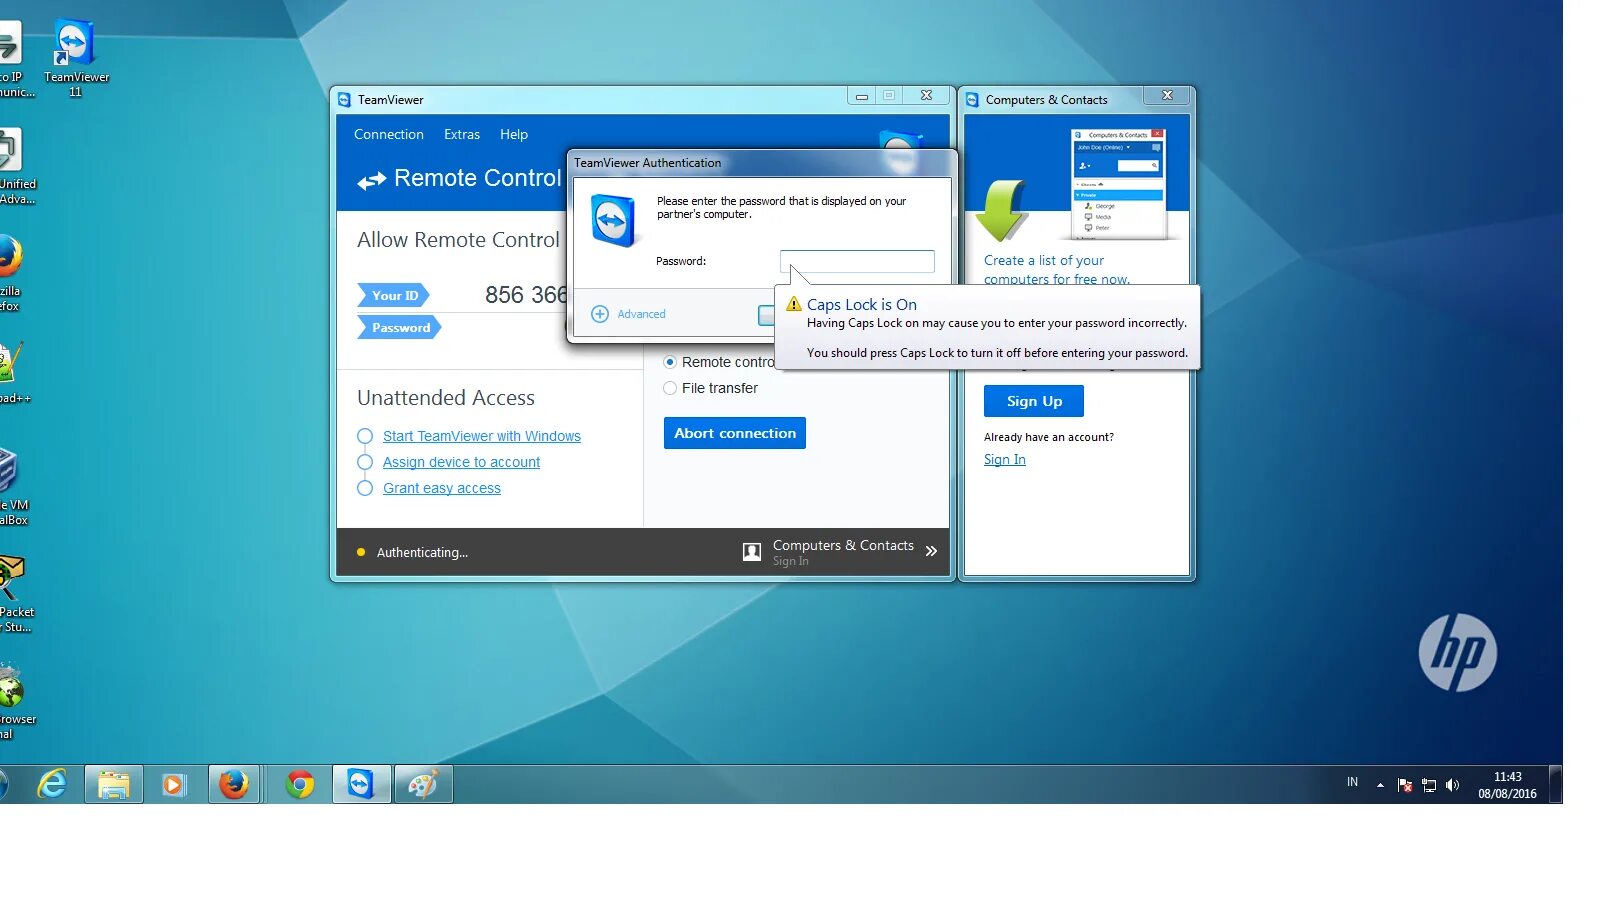Open Windows Explorer from the taskbar

pyautogui.click(x=113, y=784)
